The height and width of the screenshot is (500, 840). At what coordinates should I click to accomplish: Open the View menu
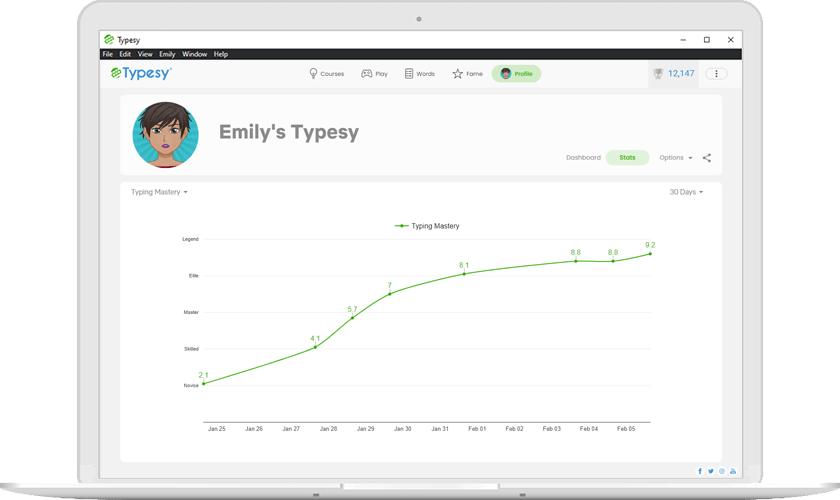tap(145, 54)
